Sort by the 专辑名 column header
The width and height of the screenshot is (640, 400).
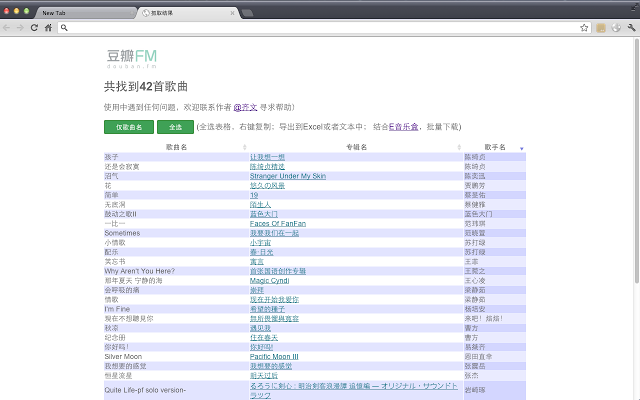tap(356, 147)
